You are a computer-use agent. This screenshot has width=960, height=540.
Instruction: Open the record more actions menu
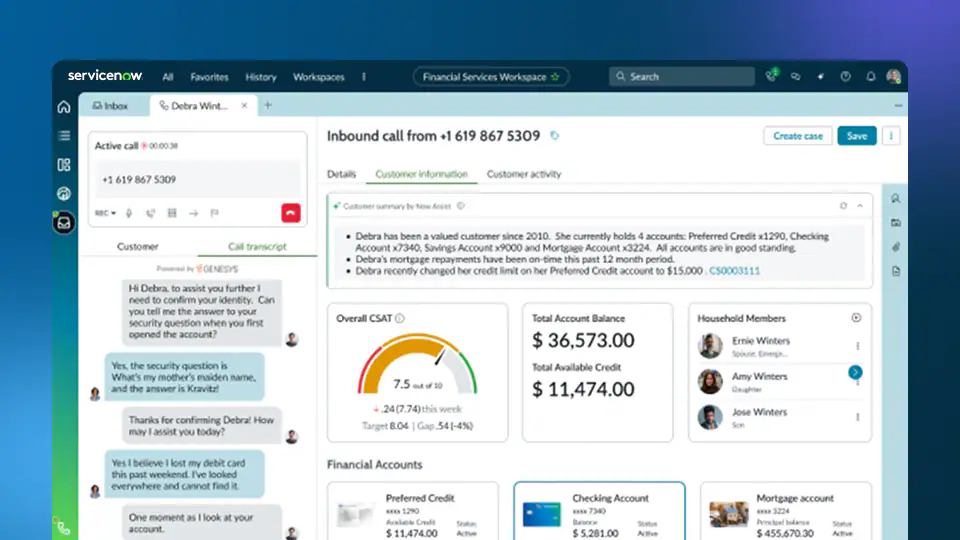coord(891,136)
